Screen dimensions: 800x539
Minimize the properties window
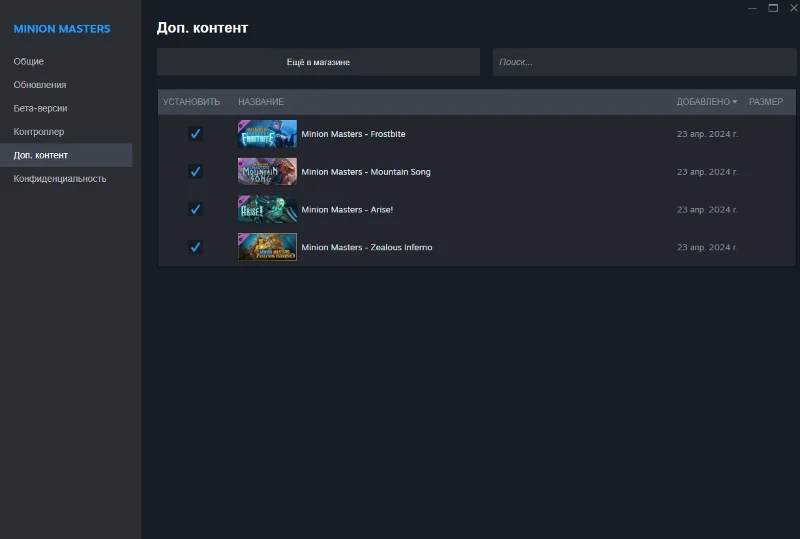[752, 8]
